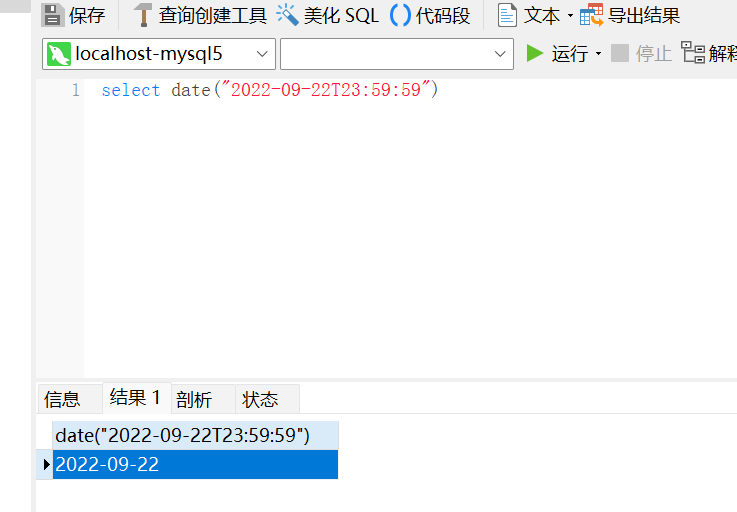
Task: Insert a code snippet (代码段)
Action: pos(430,16)
